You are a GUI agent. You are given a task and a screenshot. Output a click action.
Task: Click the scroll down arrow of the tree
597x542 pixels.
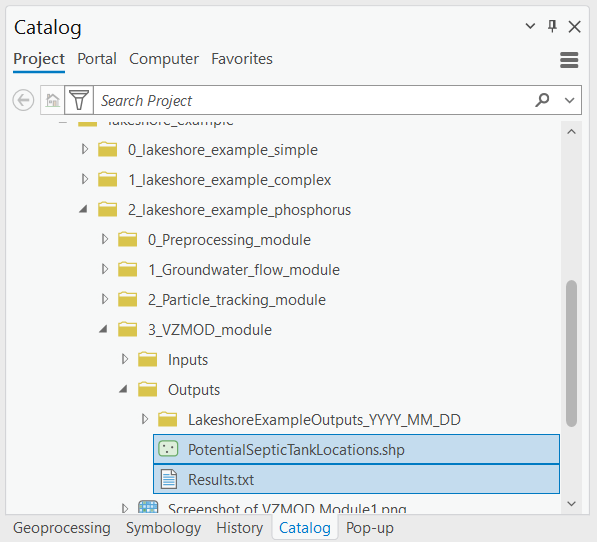[571, 504]
